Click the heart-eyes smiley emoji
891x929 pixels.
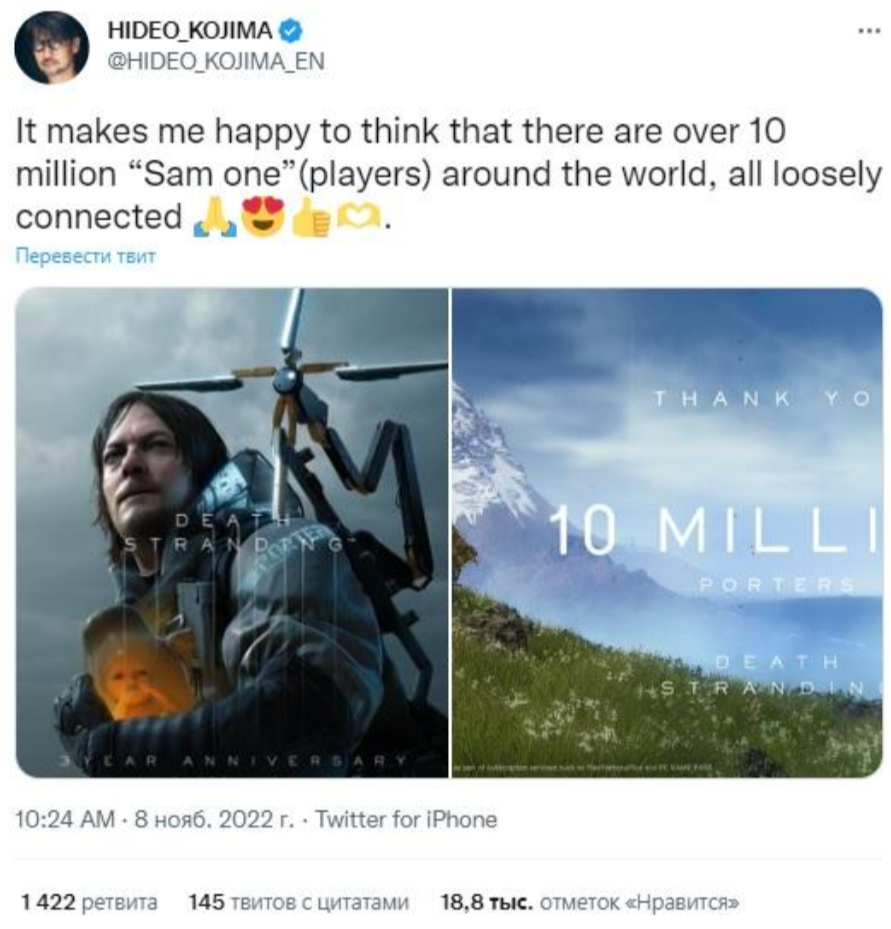(264, 218)
